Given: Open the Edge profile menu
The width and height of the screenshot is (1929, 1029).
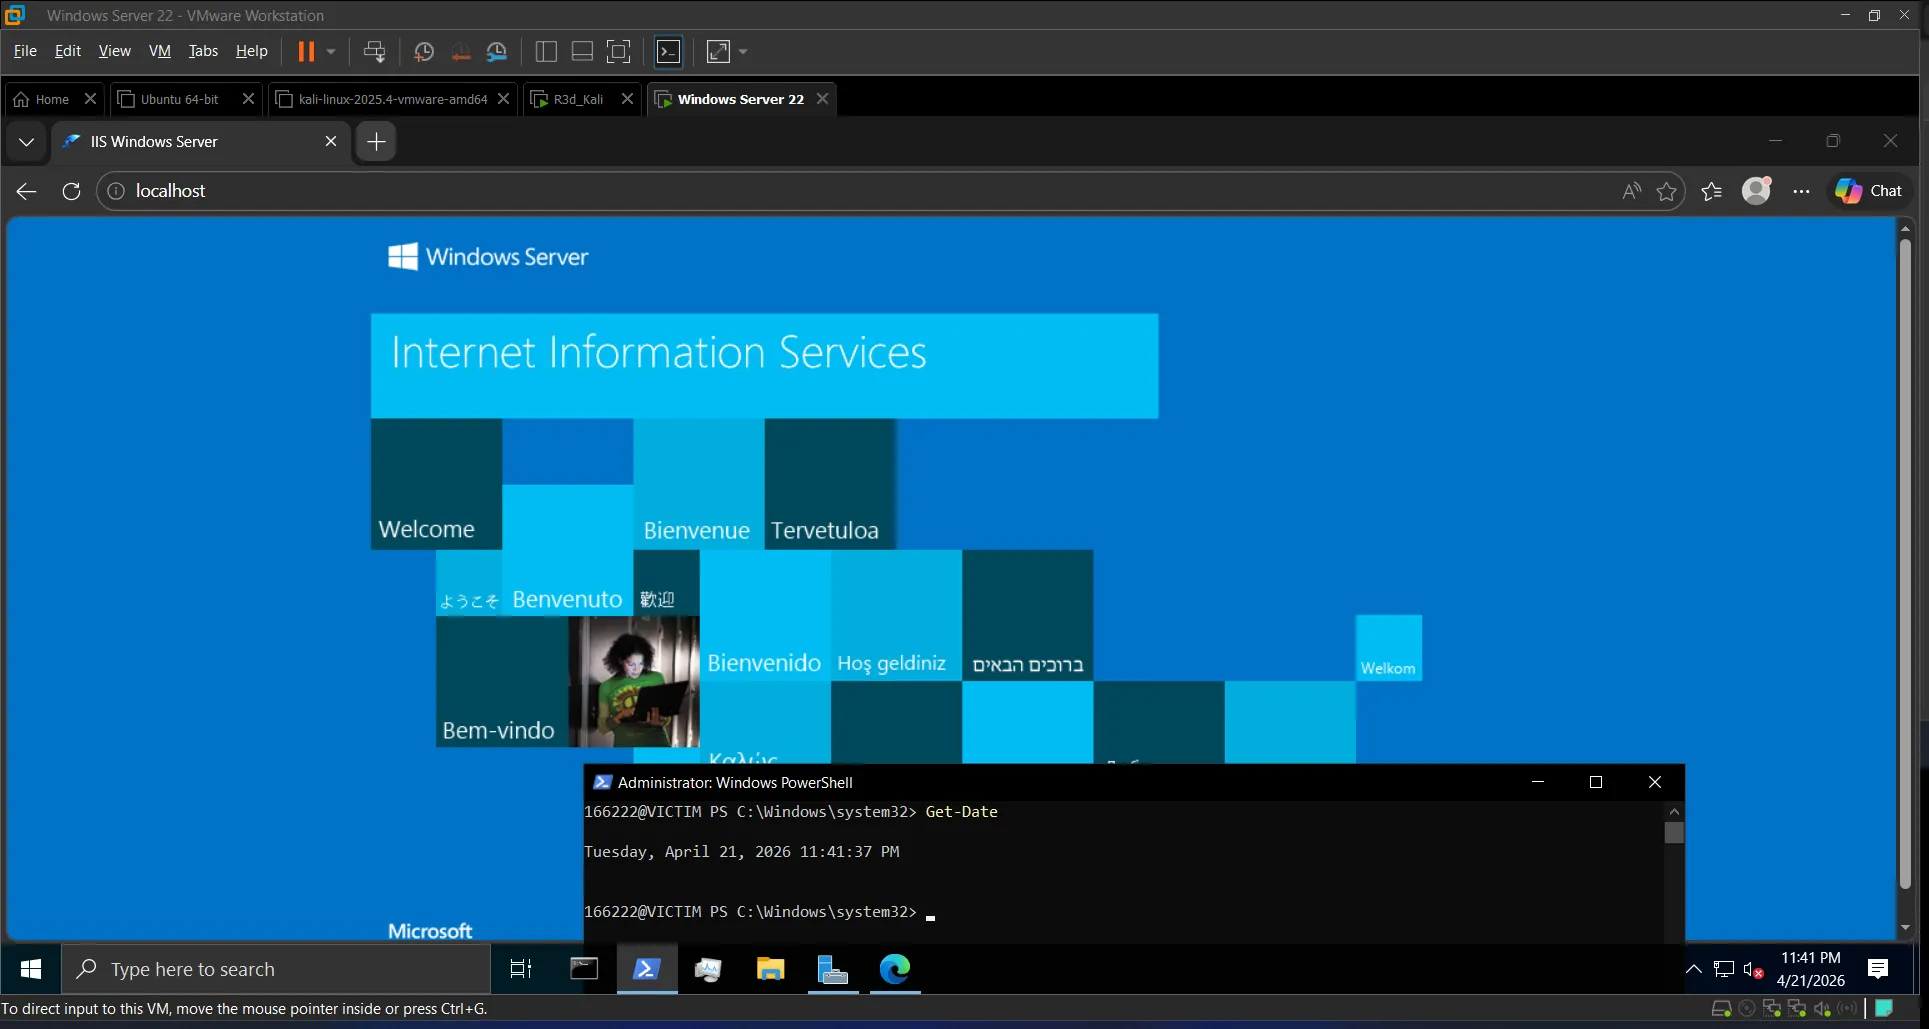Looking at the screenshot, I should (x=1756, y=191).
